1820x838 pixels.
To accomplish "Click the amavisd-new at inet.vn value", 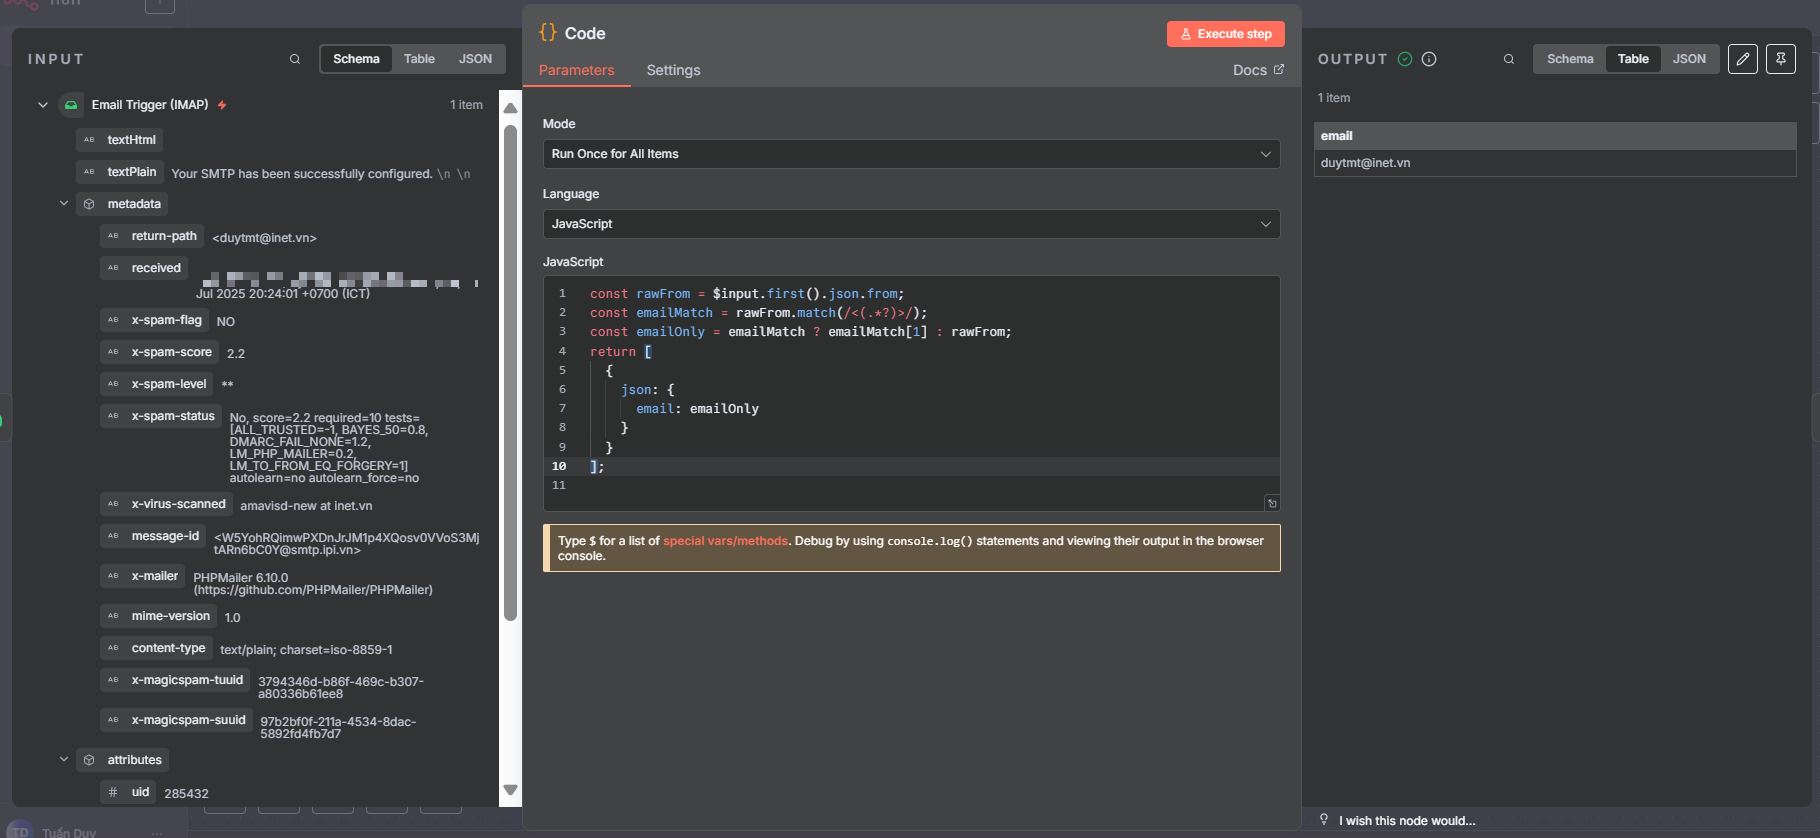I will point(306,506).
